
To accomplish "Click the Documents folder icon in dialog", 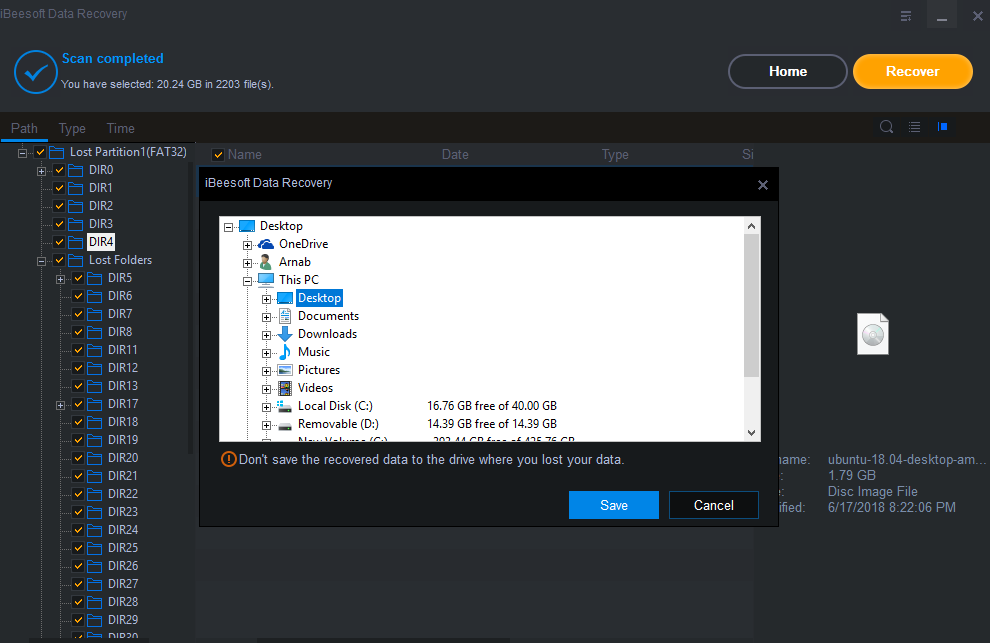I will [x=285, y=316].
